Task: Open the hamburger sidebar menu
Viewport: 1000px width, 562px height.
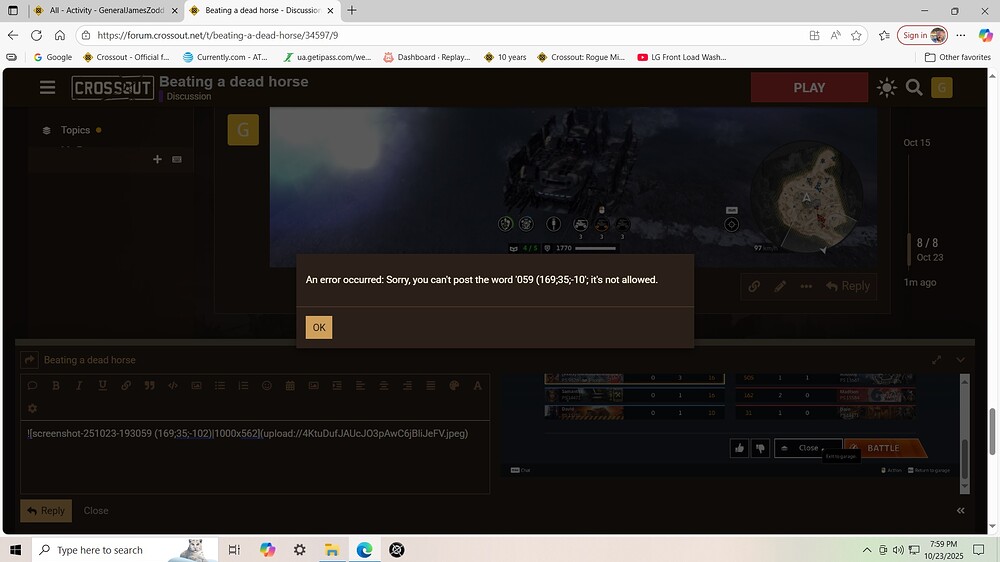Action: click(47, 88)
